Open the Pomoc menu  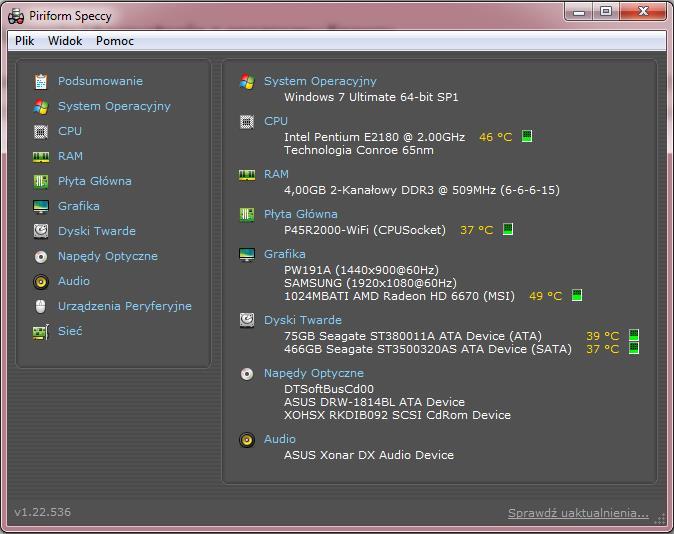115,41
